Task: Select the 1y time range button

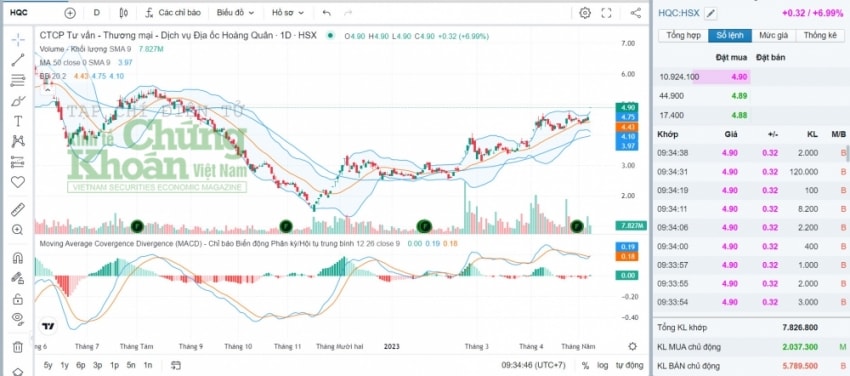Action: coord(65,365)
